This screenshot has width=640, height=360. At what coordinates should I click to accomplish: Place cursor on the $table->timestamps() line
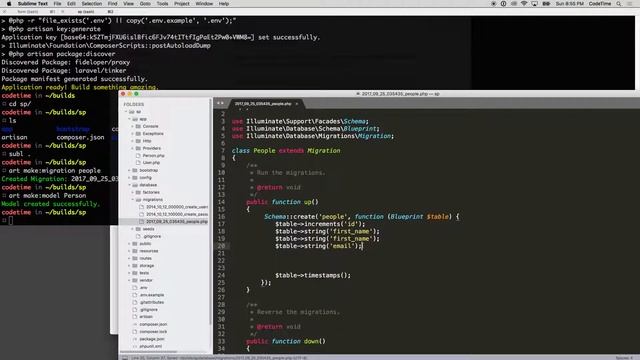(x=313, y=276)
